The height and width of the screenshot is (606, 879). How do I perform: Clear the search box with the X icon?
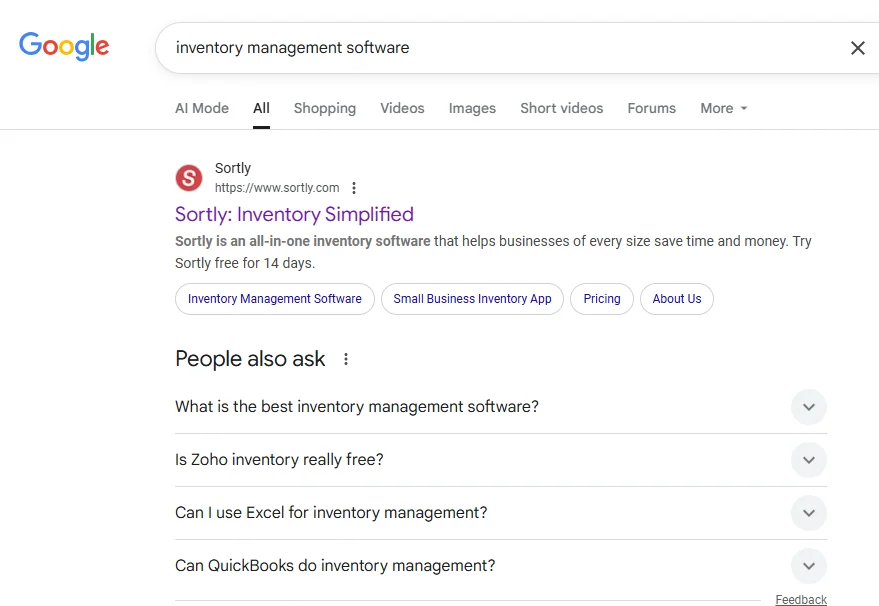tap(857, 48)
